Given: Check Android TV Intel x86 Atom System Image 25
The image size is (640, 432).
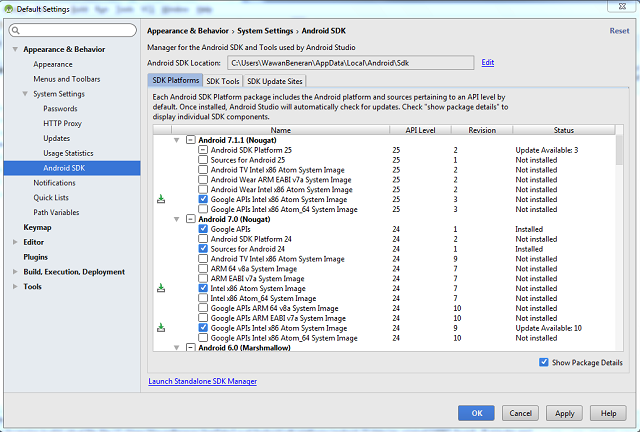Looking at the screenshot, I should tap(203, 169).
